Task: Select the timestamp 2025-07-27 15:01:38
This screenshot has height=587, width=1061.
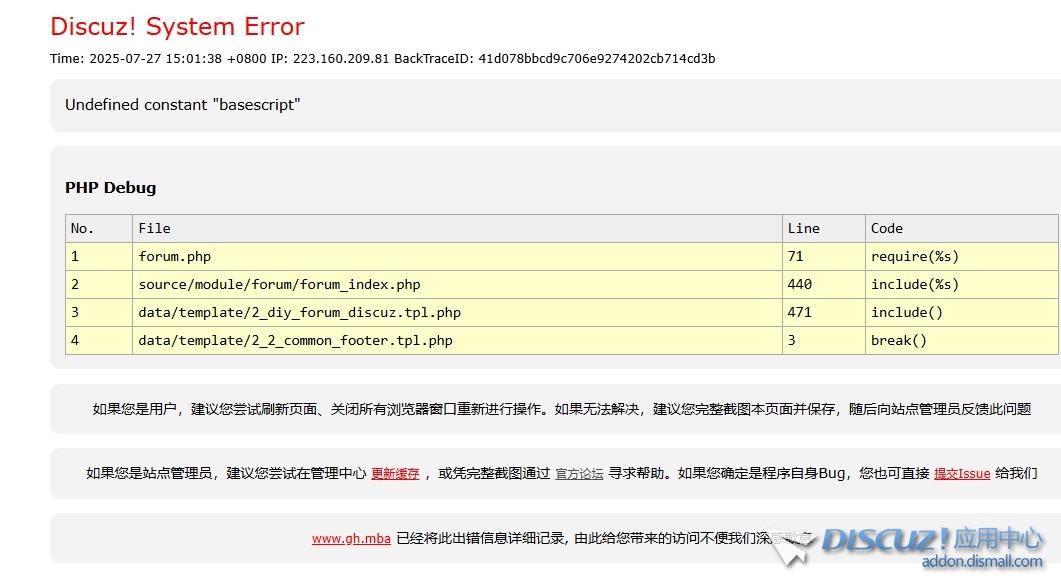Action: coord(156,59)
